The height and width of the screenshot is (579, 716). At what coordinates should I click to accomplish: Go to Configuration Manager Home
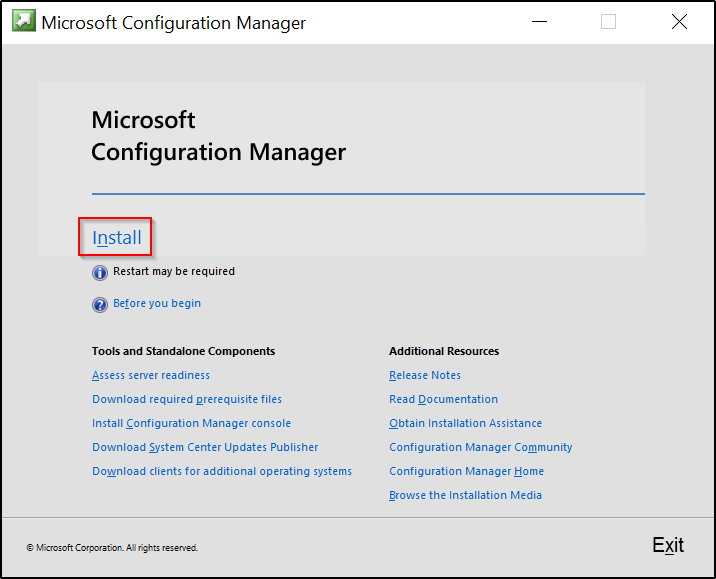pos(466,471)
